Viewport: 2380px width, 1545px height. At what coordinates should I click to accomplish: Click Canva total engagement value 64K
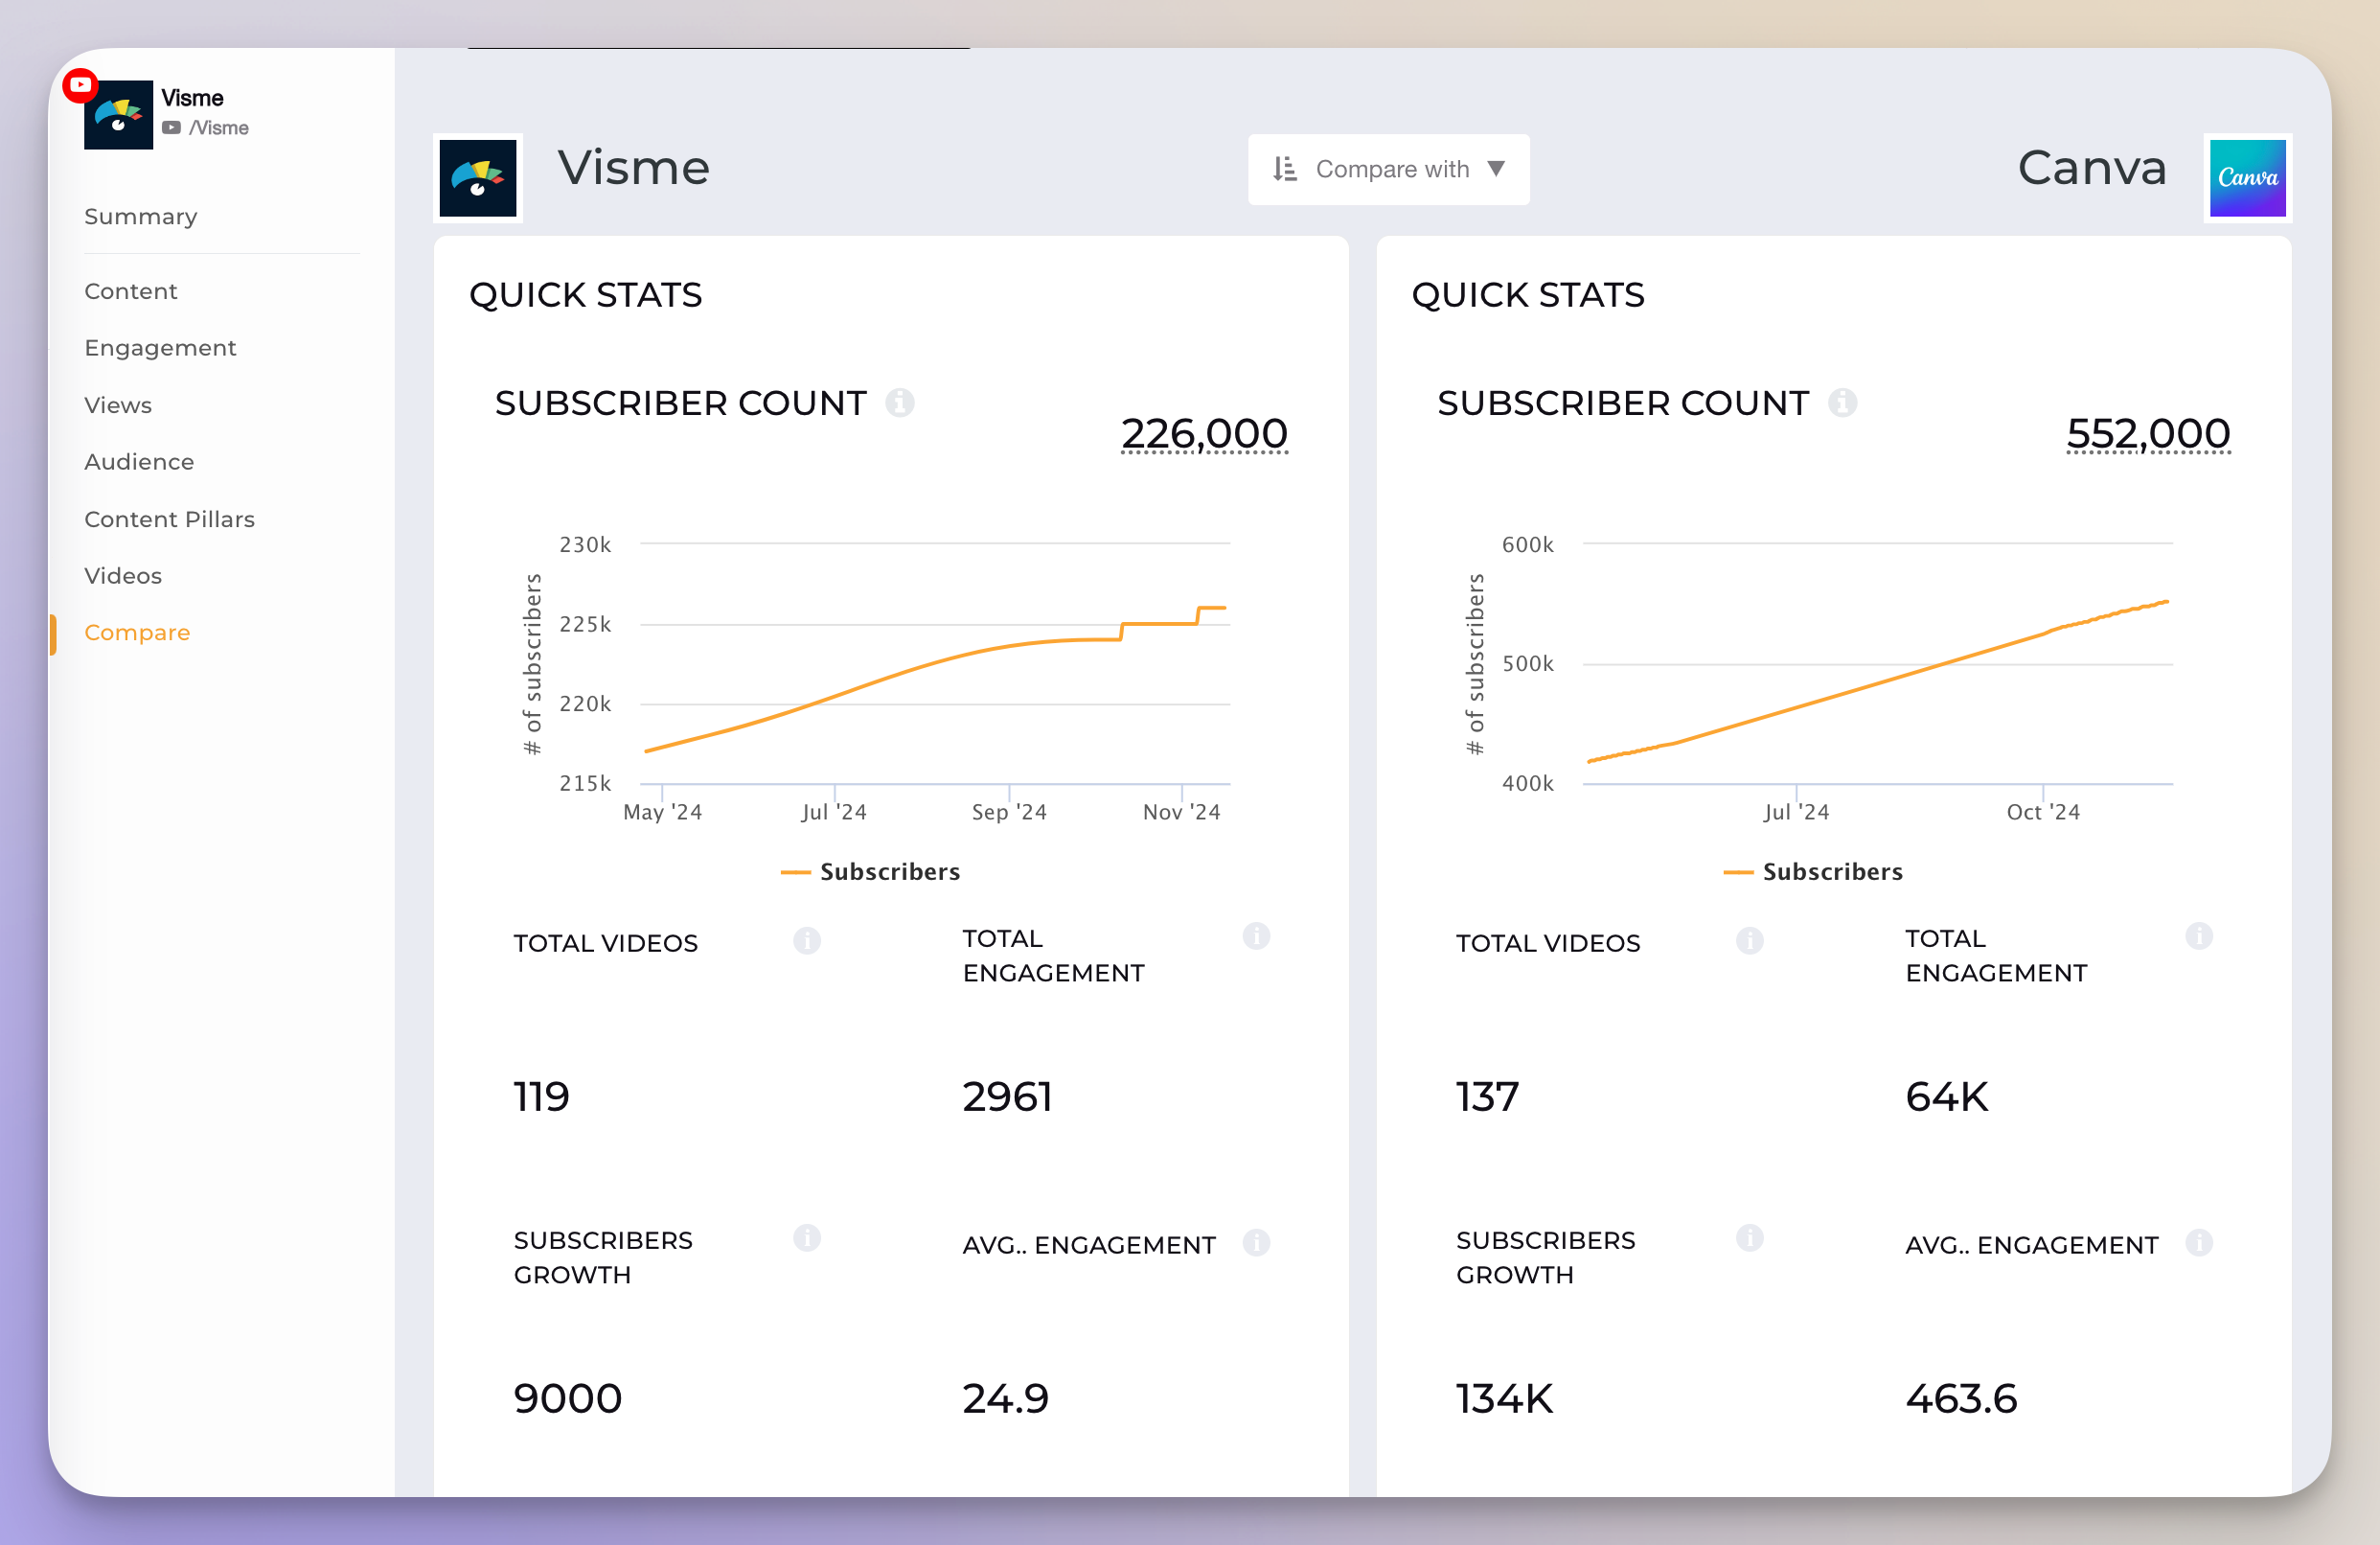(1946, 1097)
